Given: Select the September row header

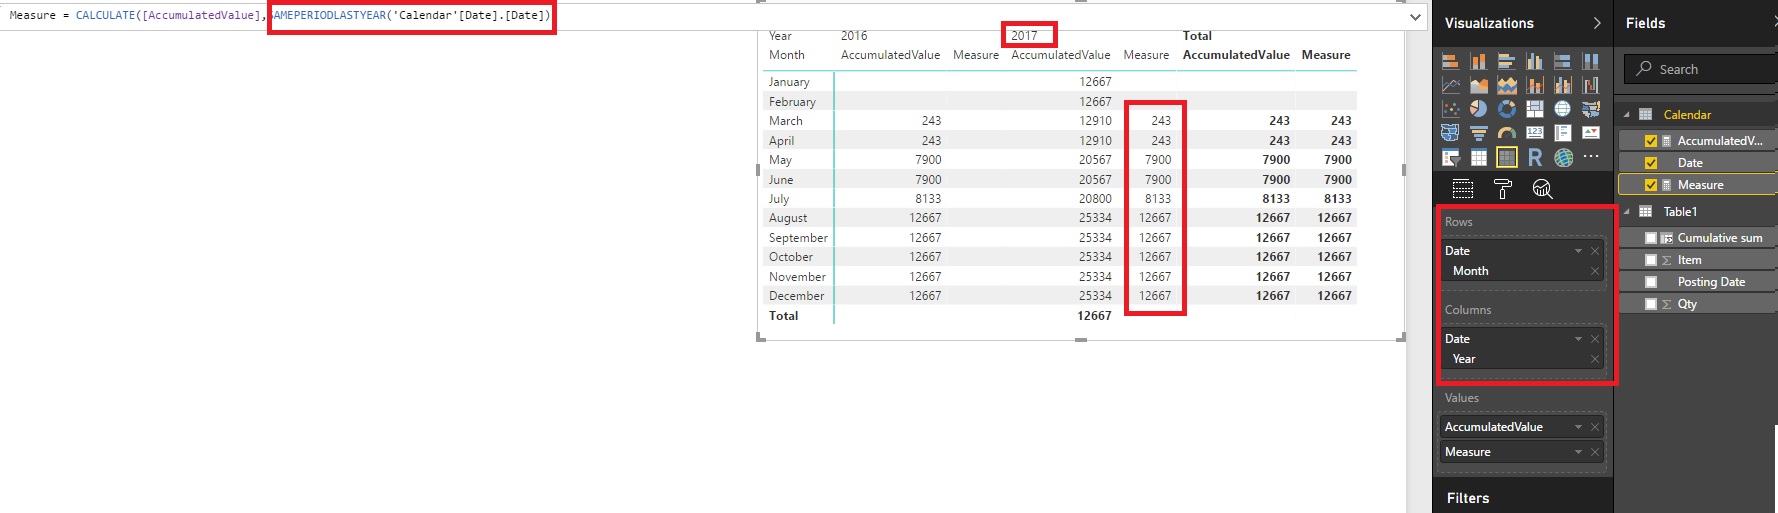Looking at the screenshot, I should point(798,238).
